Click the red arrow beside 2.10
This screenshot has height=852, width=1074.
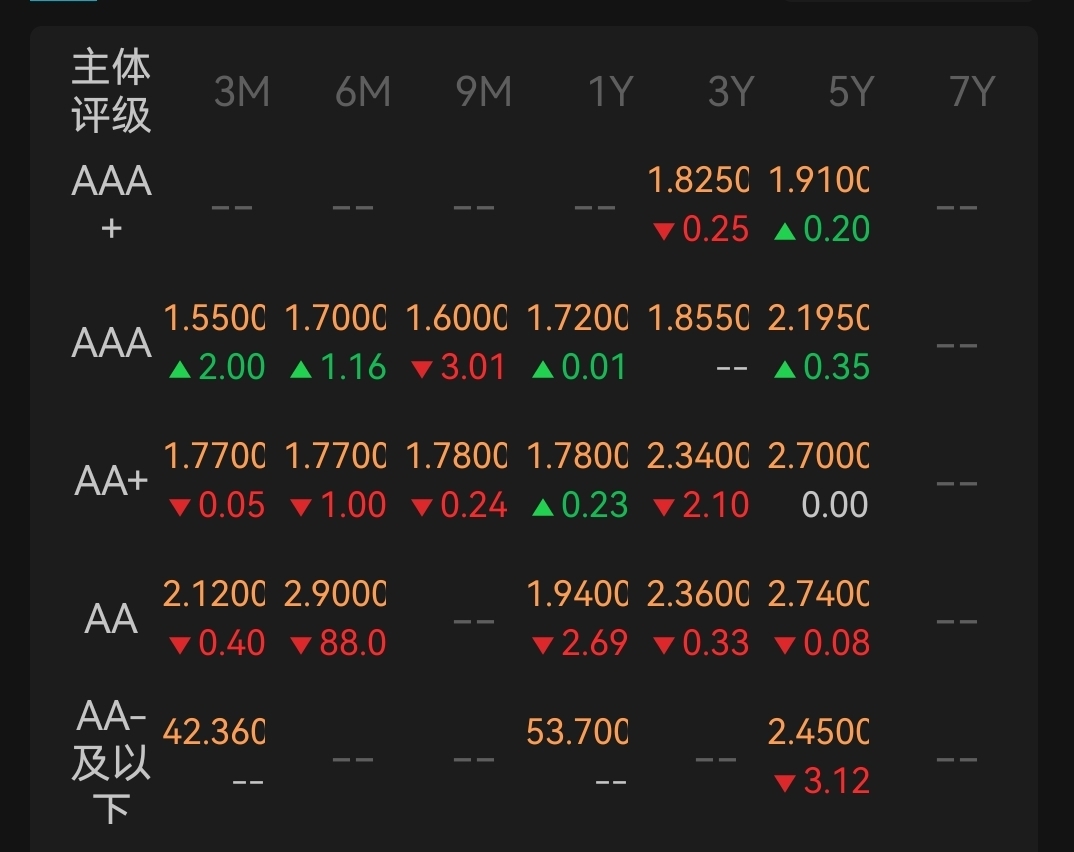[664, 508]
